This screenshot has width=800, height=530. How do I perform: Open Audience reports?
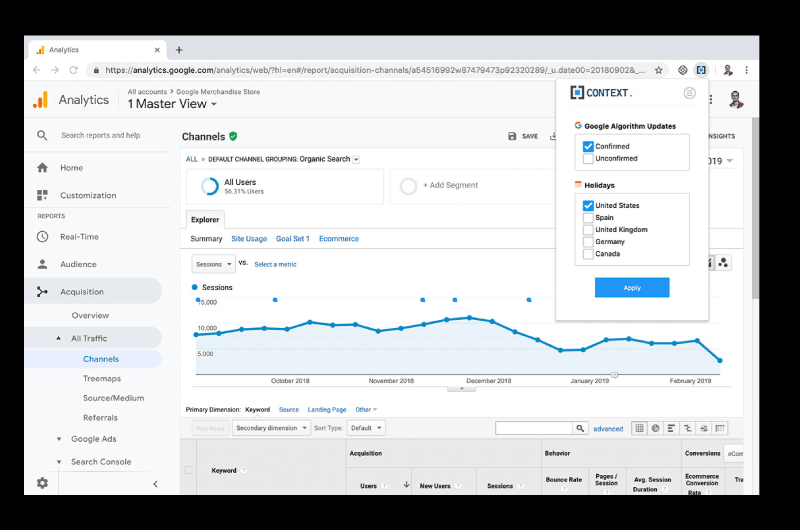78,264
